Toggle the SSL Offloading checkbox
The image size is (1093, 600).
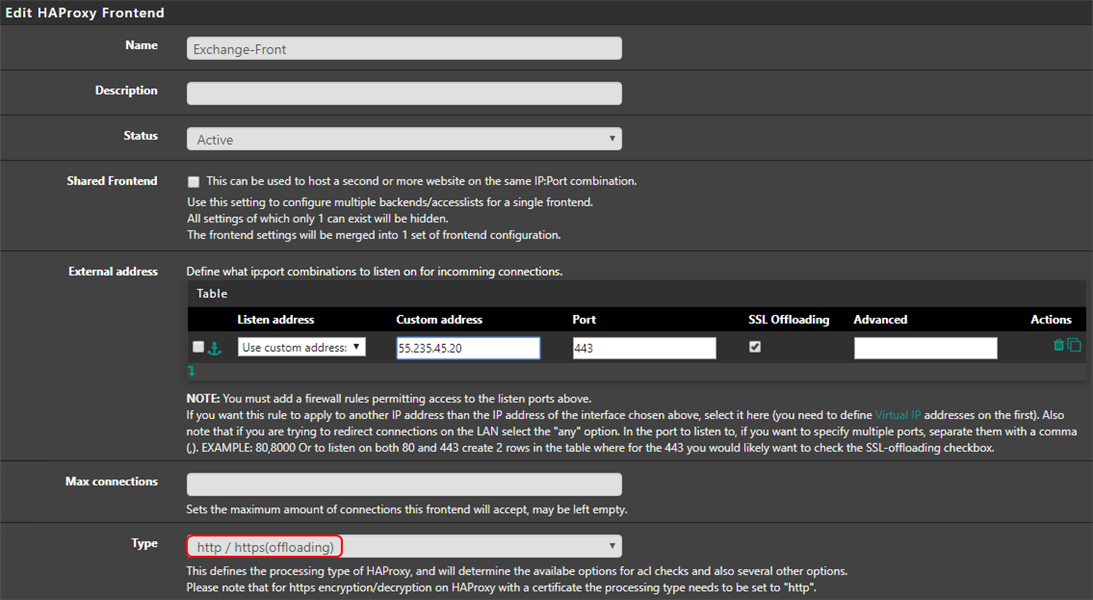pos(755,347)
